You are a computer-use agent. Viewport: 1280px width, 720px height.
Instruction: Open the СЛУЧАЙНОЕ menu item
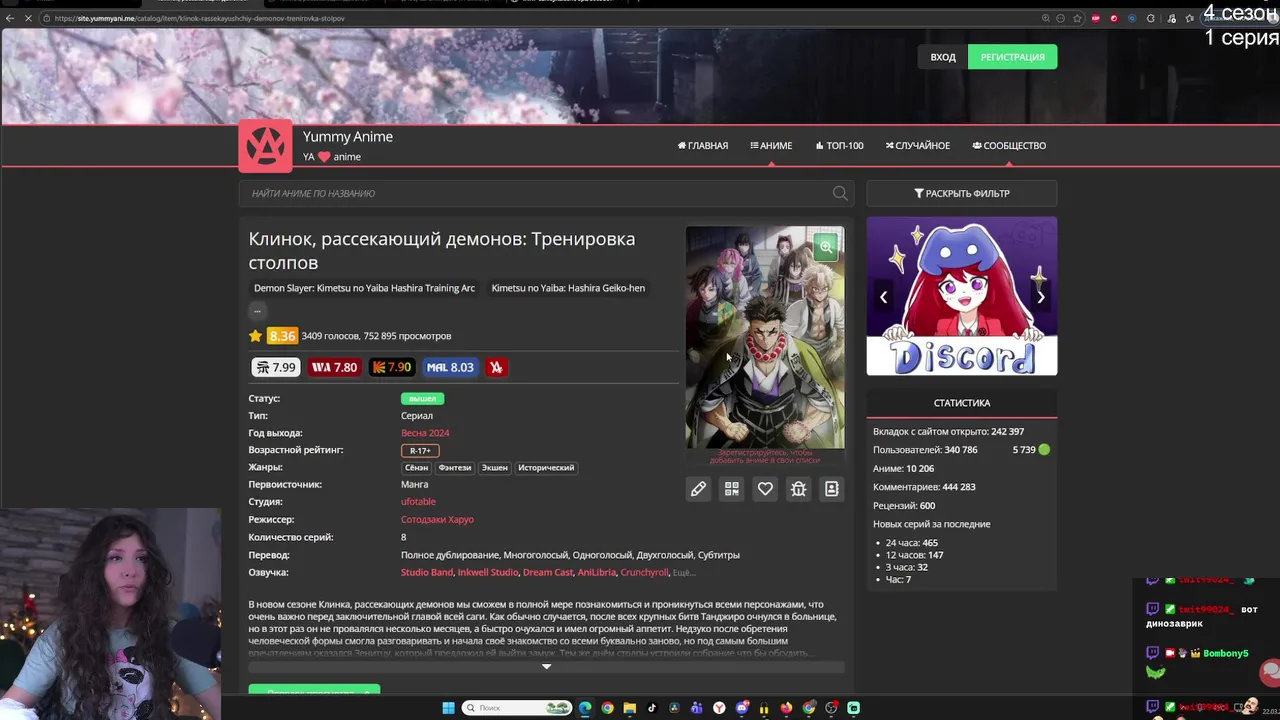[x=917, y=145]
